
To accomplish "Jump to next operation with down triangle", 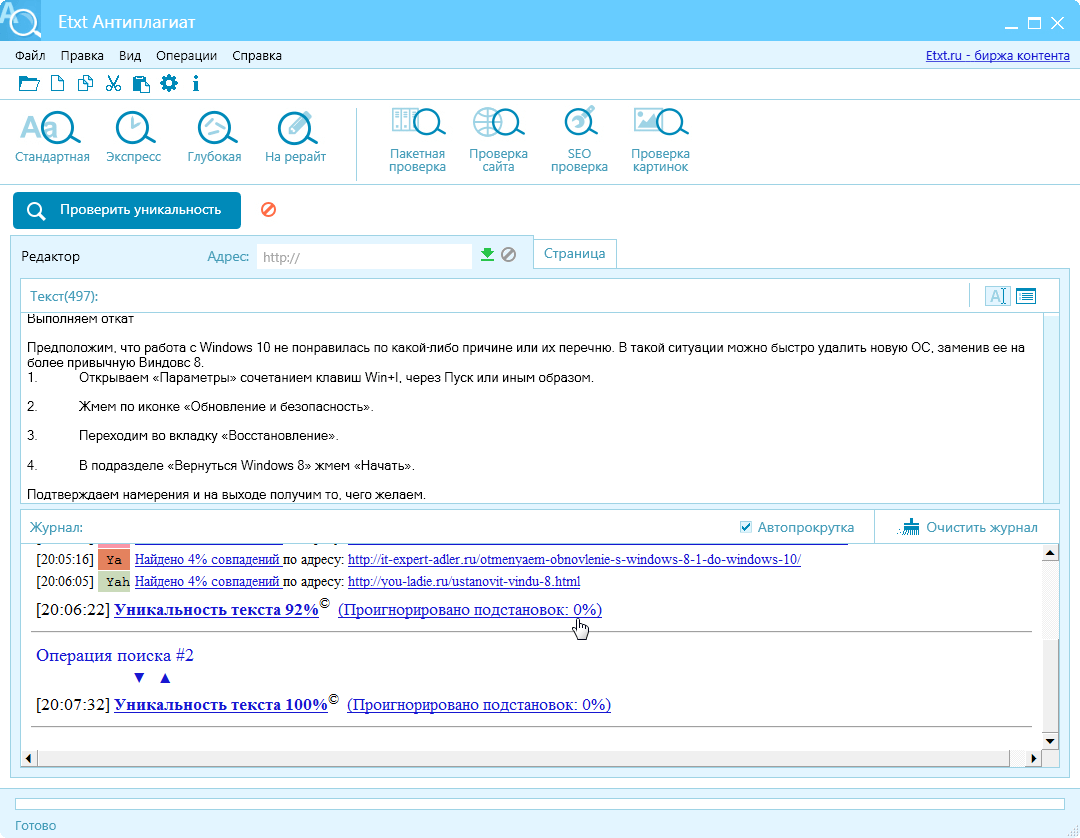I will tap(139, 678).
